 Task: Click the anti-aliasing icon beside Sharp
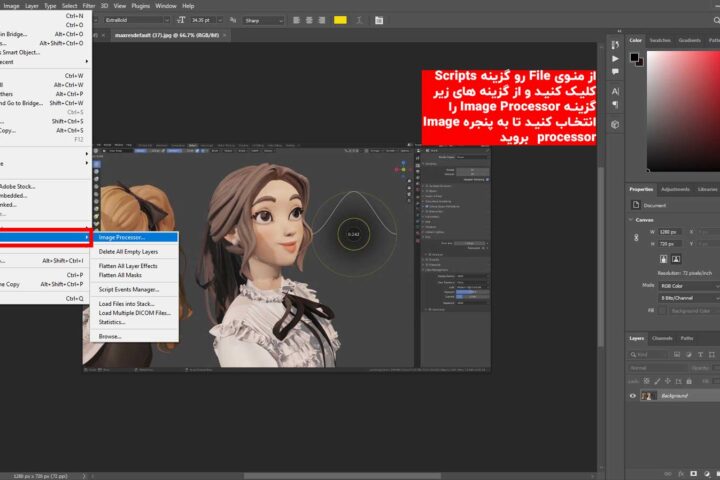pos(233,20)
